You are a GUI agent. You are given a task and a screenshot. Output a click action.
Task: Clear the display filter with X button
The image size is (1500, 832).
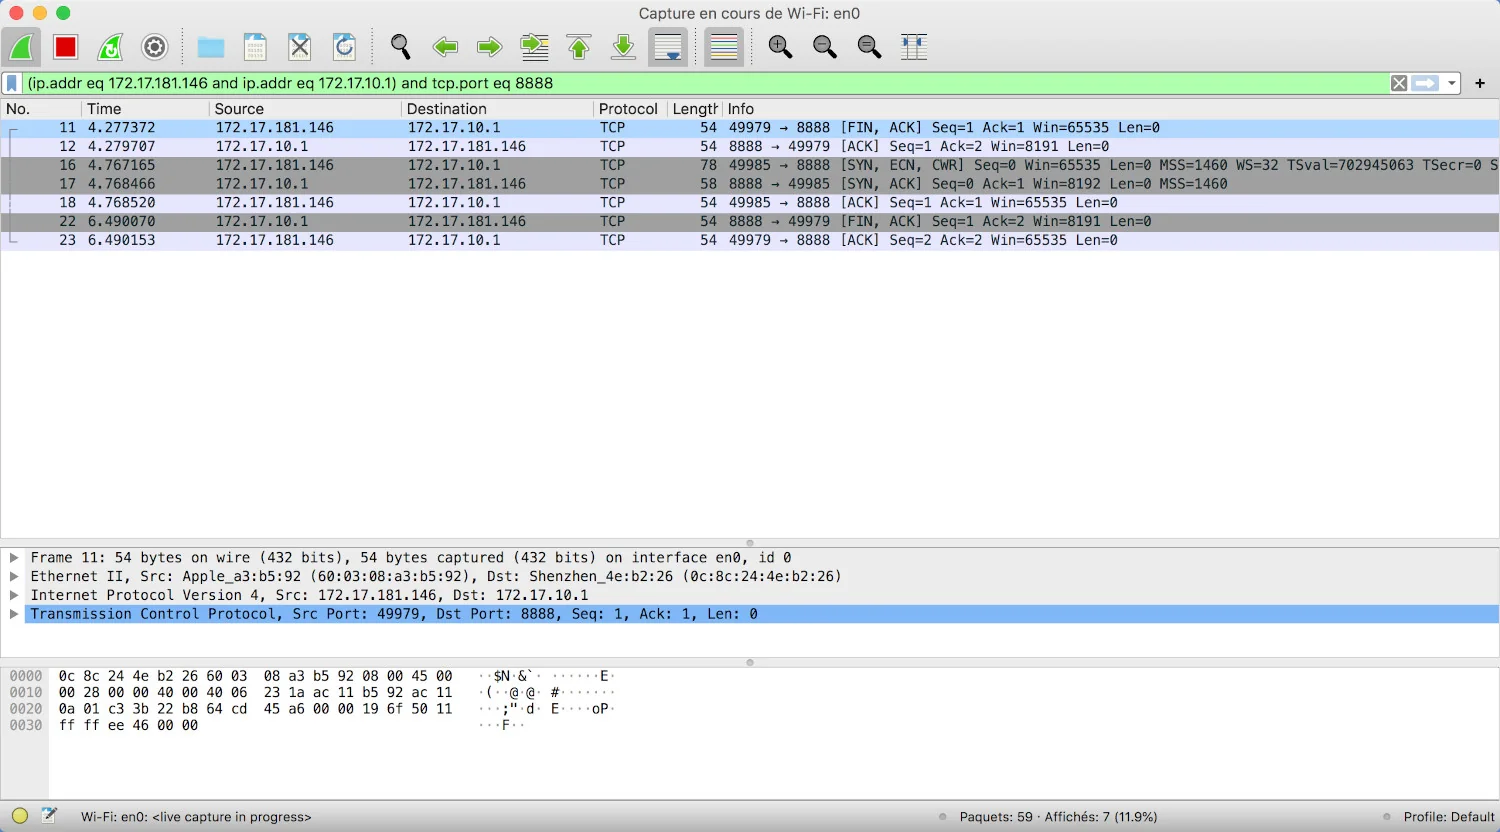pyautogui.click(x=1399, y=84)
